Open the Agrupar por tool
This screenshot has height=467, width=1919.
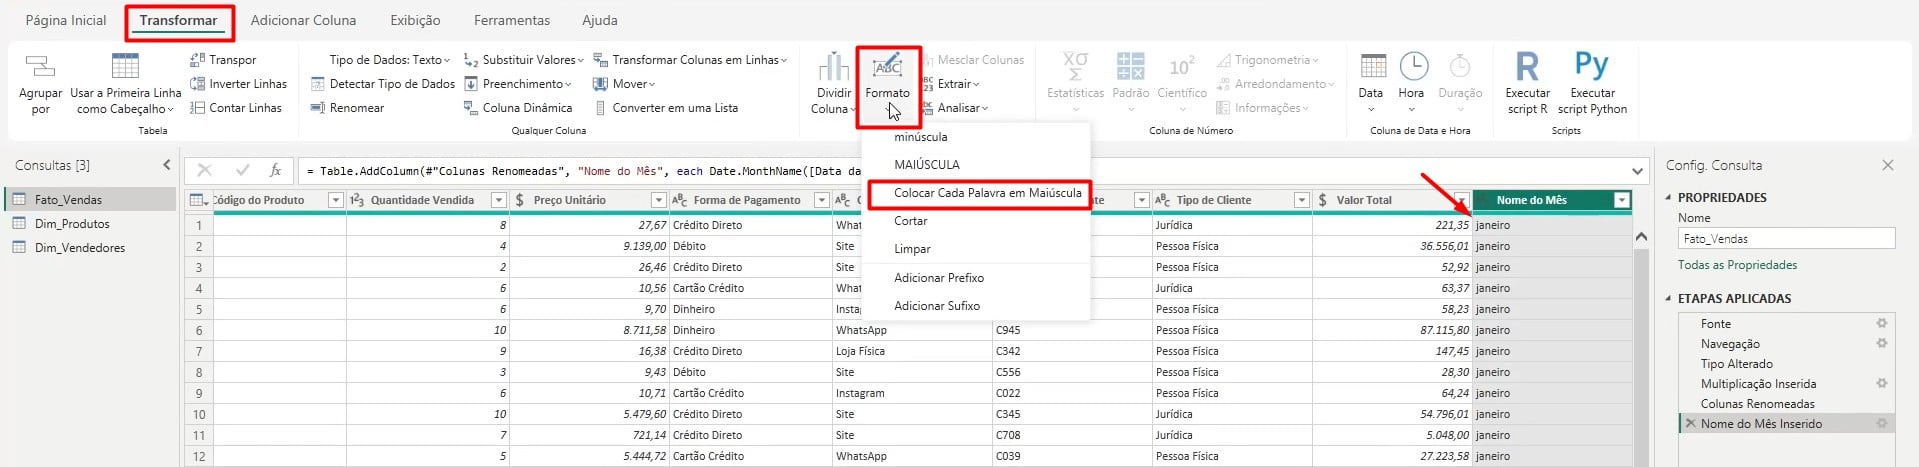[x=40, y=83]
